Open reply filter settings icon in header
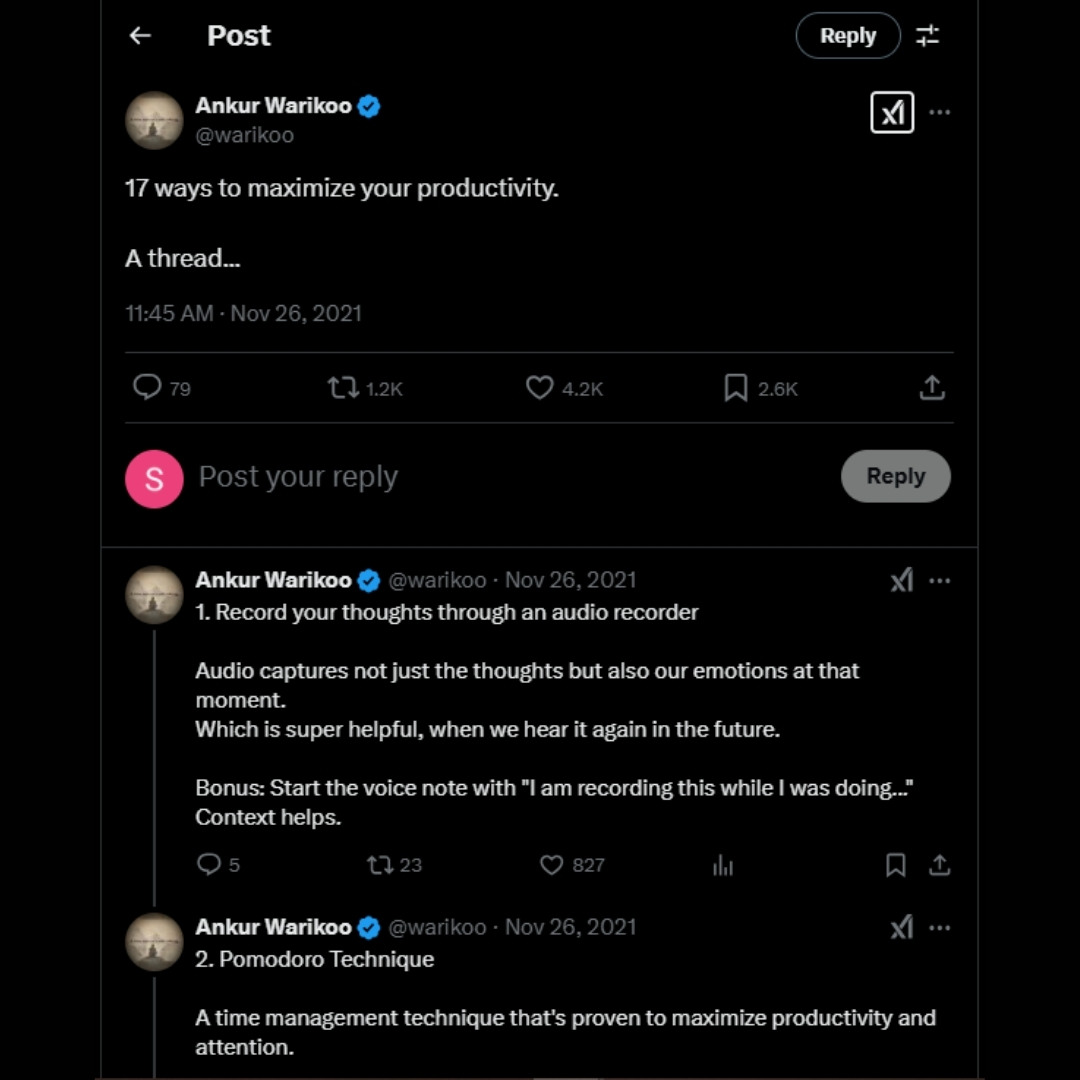1080x1080 pixels. click(928, 36)
